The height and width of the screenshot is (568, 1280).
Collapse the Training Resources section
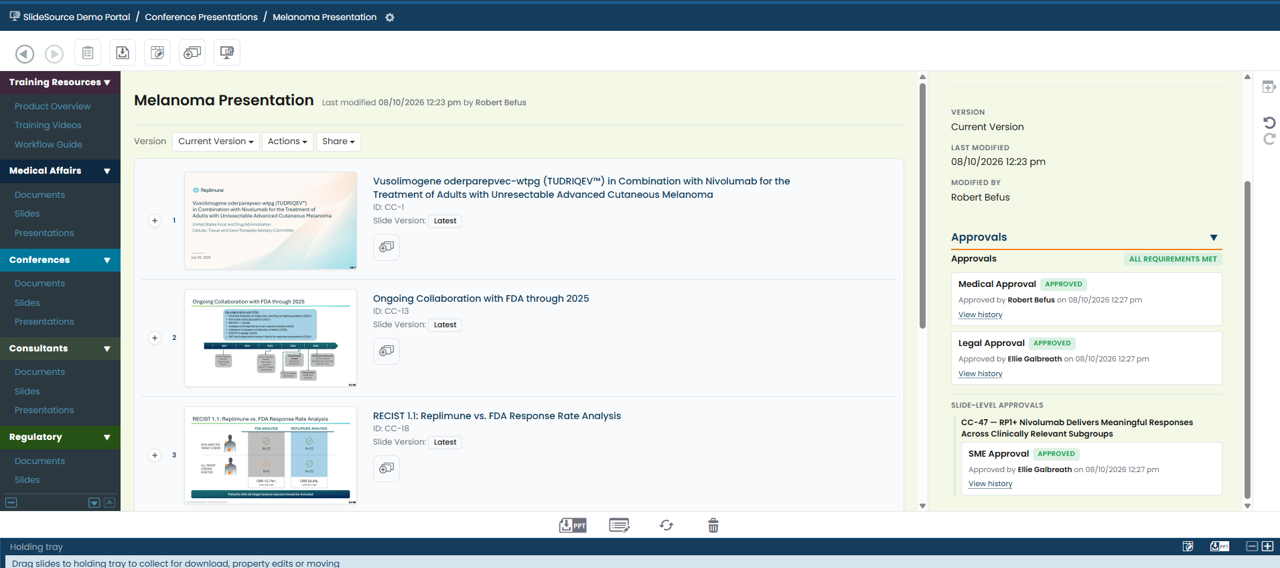pyautogui.click(x=107, y=82)
